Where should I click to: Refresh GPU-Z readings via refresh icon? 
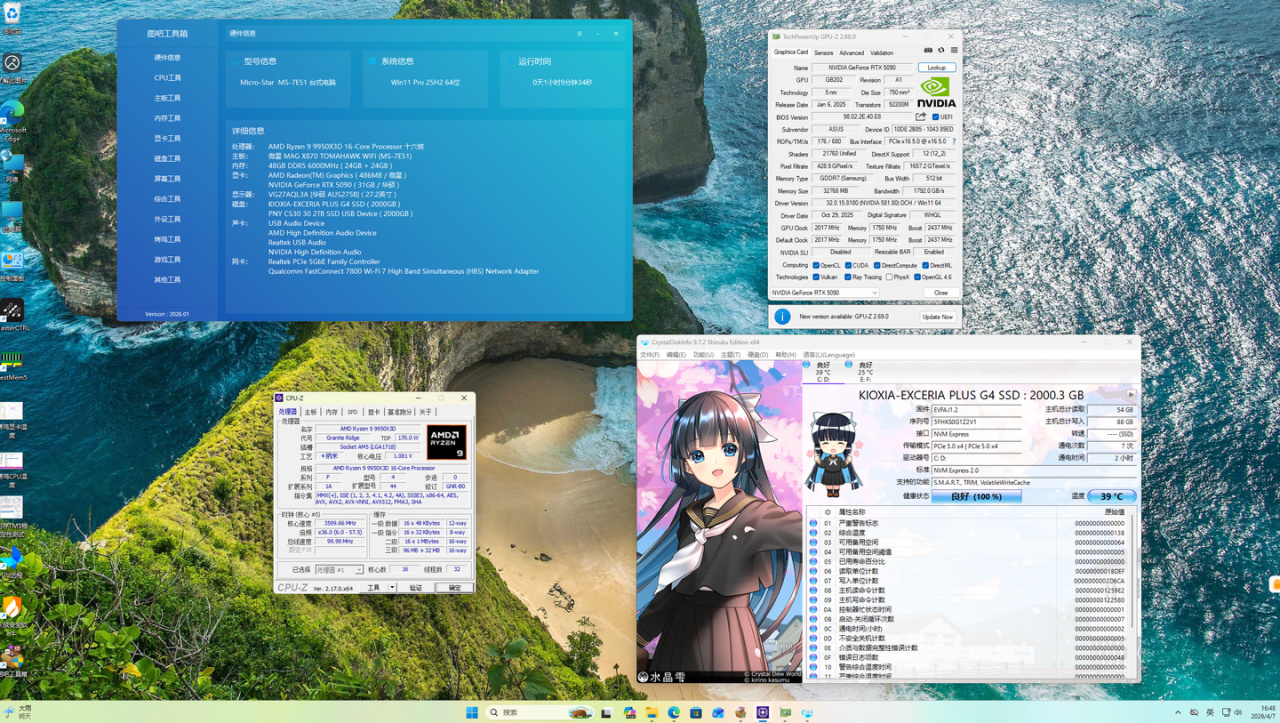pyautogui.click(x=941, y=50)
